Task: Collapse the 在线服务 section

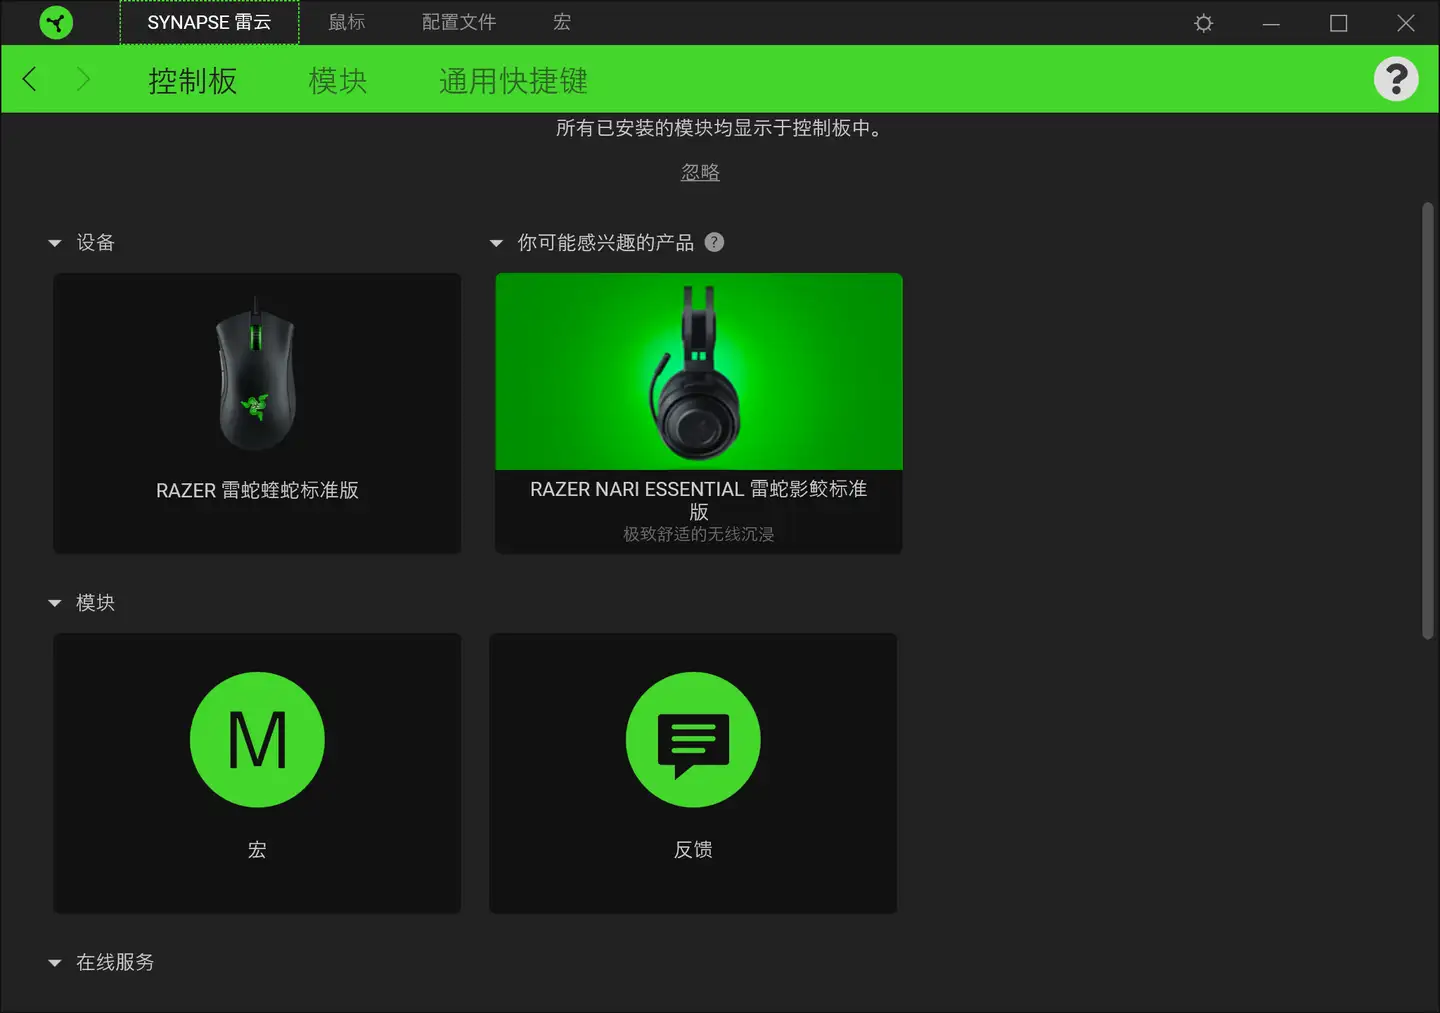Action: 55,963
